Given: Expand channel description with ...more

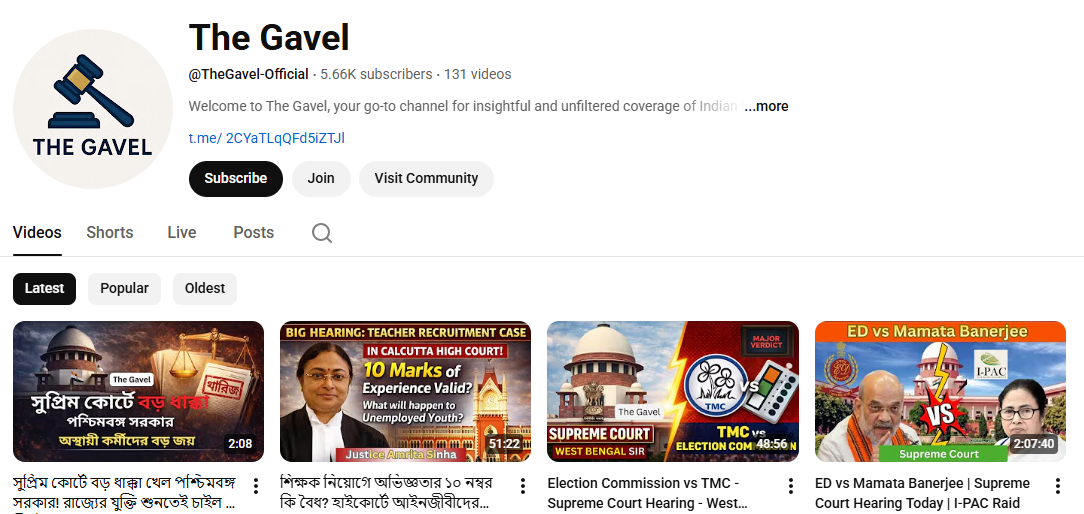Looking at the screenshot, I should pos(766,107).
